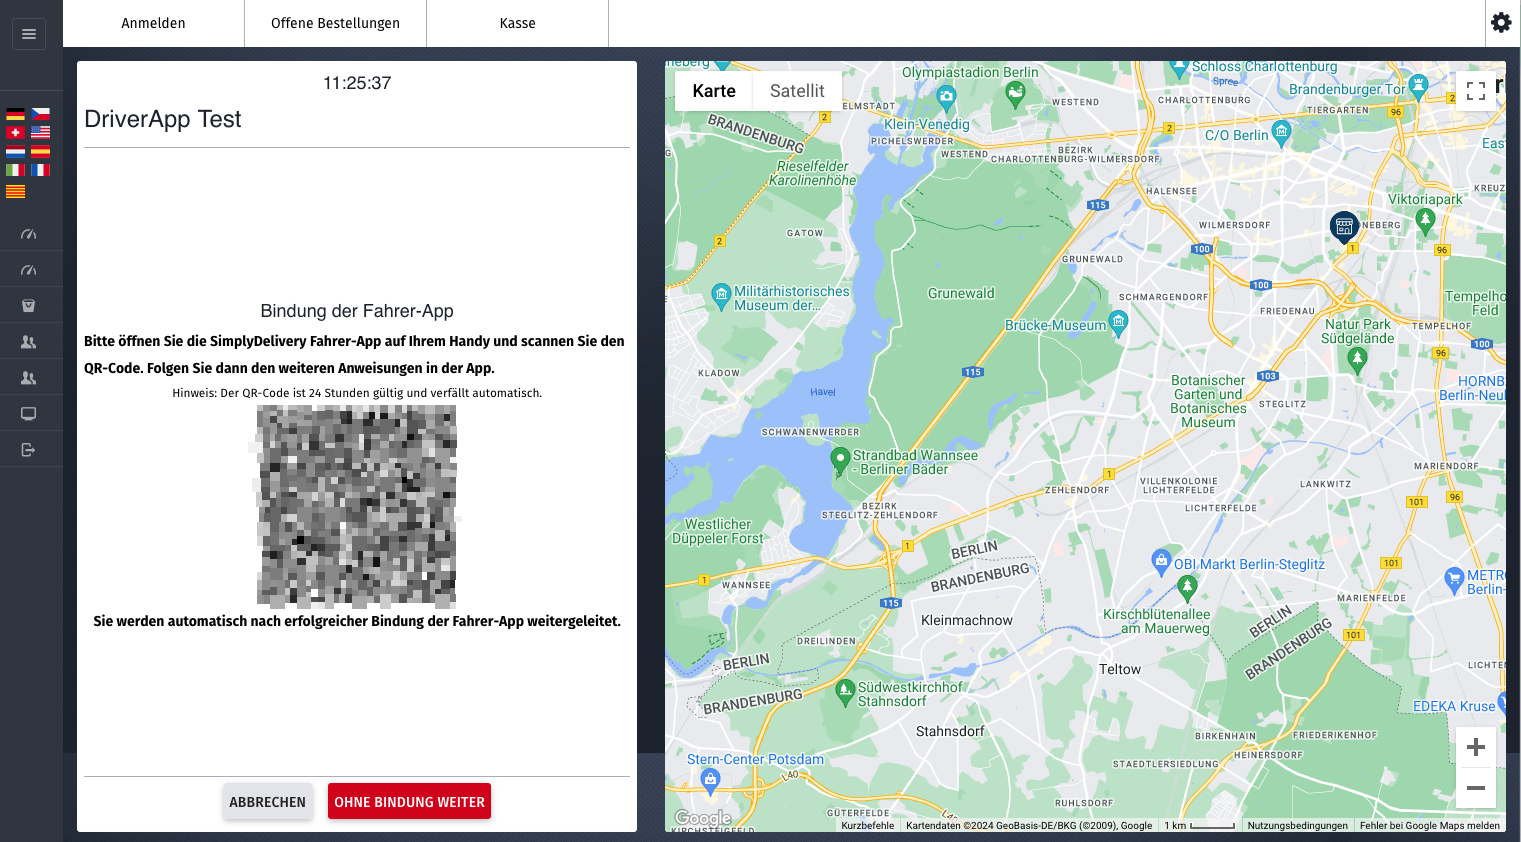
Task: Zoom out on the map
Action: [1476, 788]
